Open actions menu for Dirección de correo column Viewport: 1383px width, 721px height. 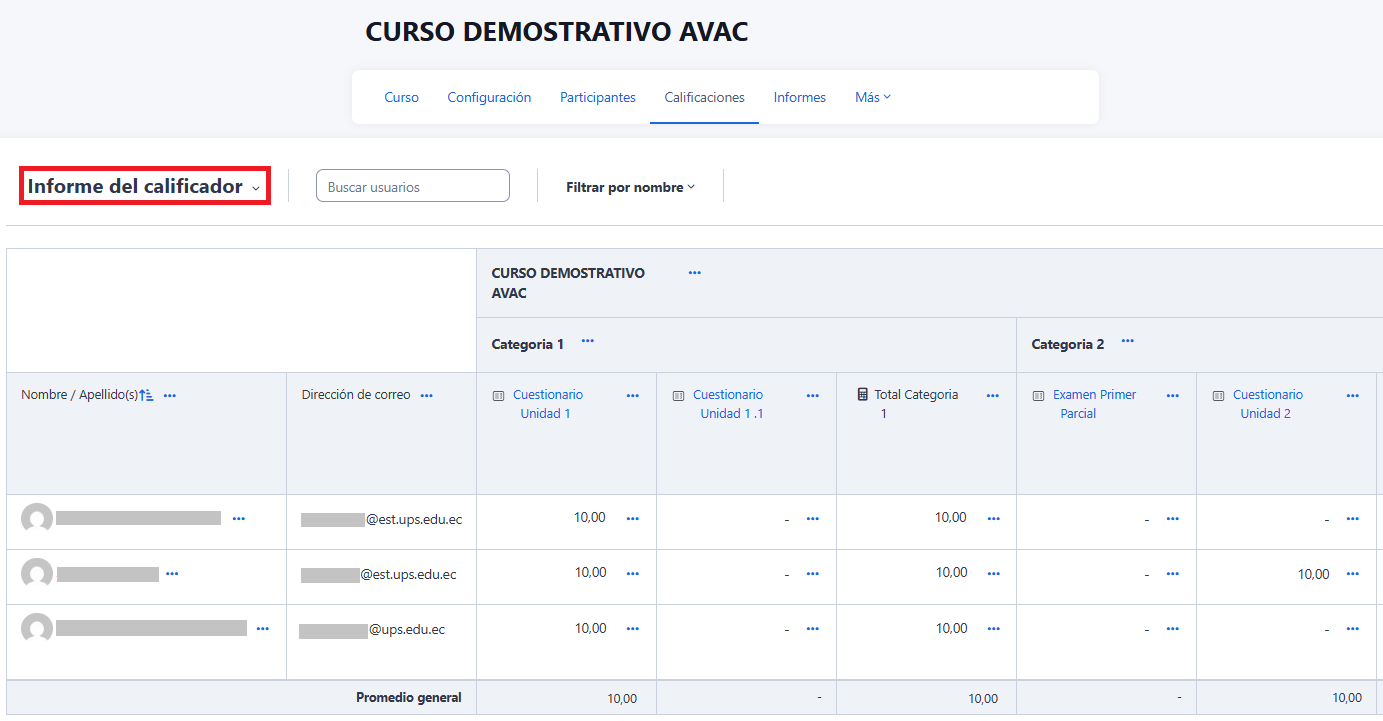pyautogui.click(x=427, y=396)
